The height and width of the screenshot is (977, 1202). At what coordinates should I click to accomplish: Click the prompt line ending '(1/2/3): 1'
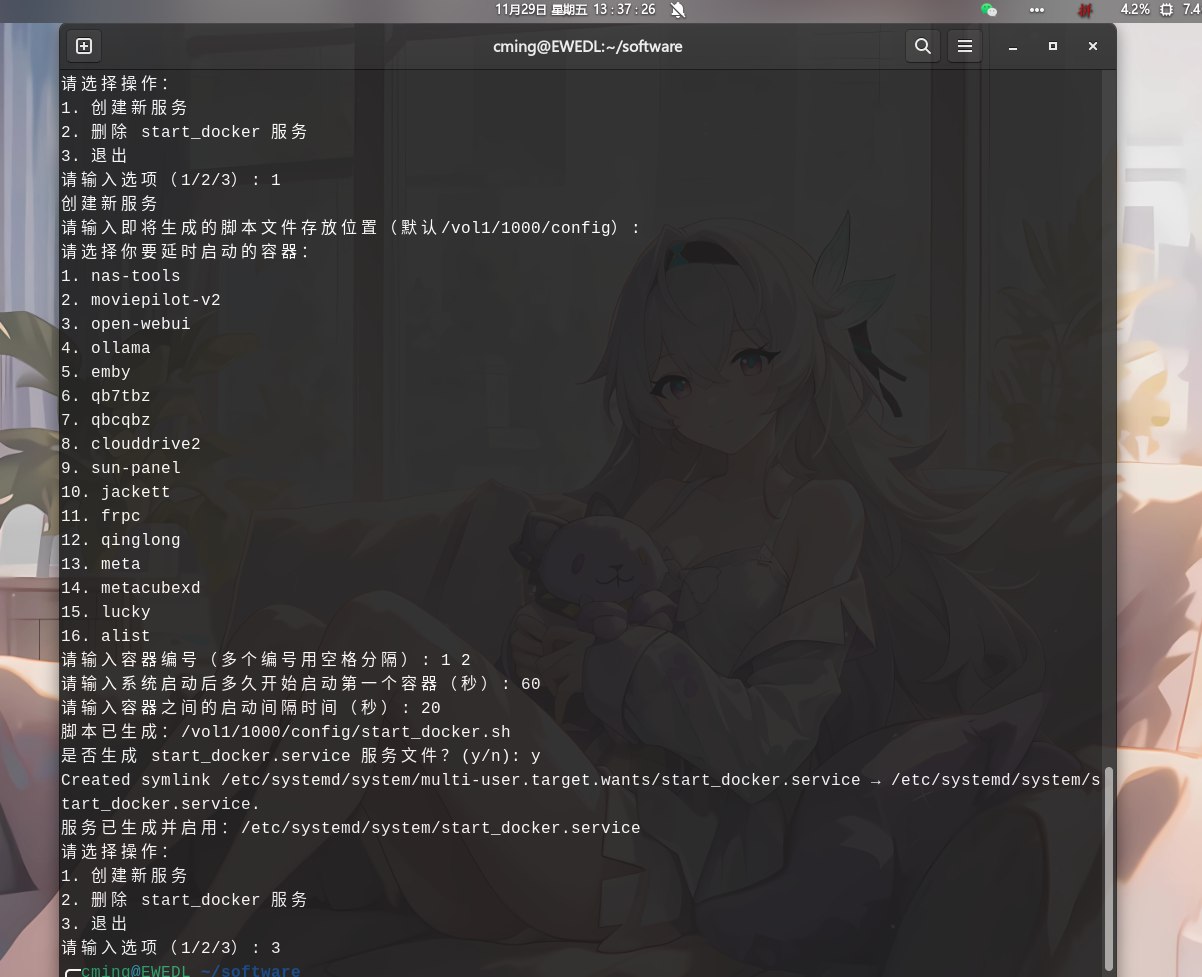171,180
